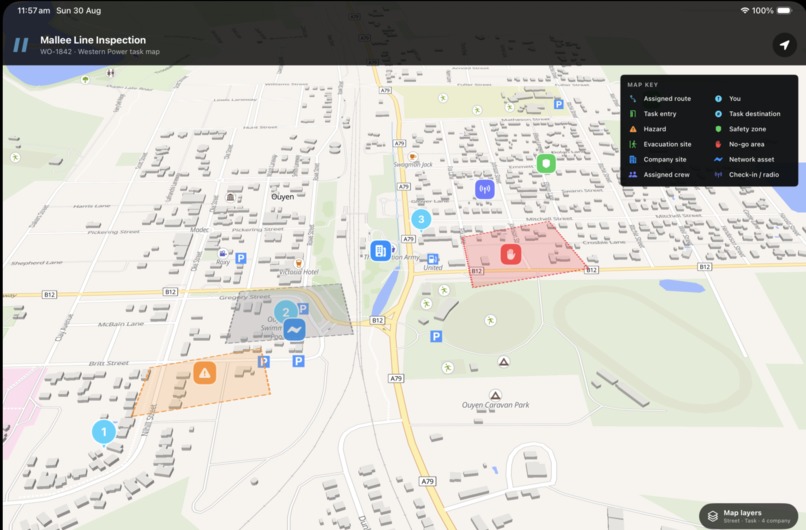Tap the parking icon beside Roxy

point(241,258)
